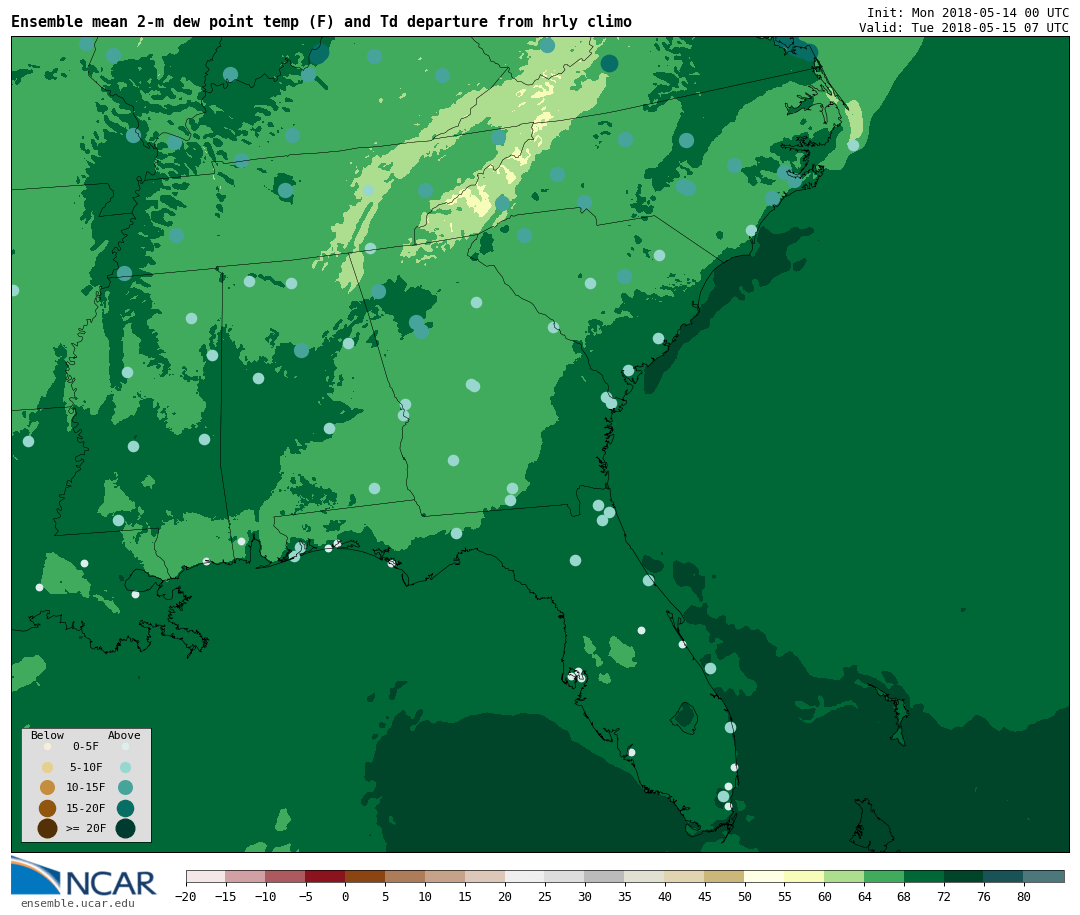The image size is (1080, 915).
Task: Click the -20 to -15 pale pink colorbar segment
Action: click(205, 877)
